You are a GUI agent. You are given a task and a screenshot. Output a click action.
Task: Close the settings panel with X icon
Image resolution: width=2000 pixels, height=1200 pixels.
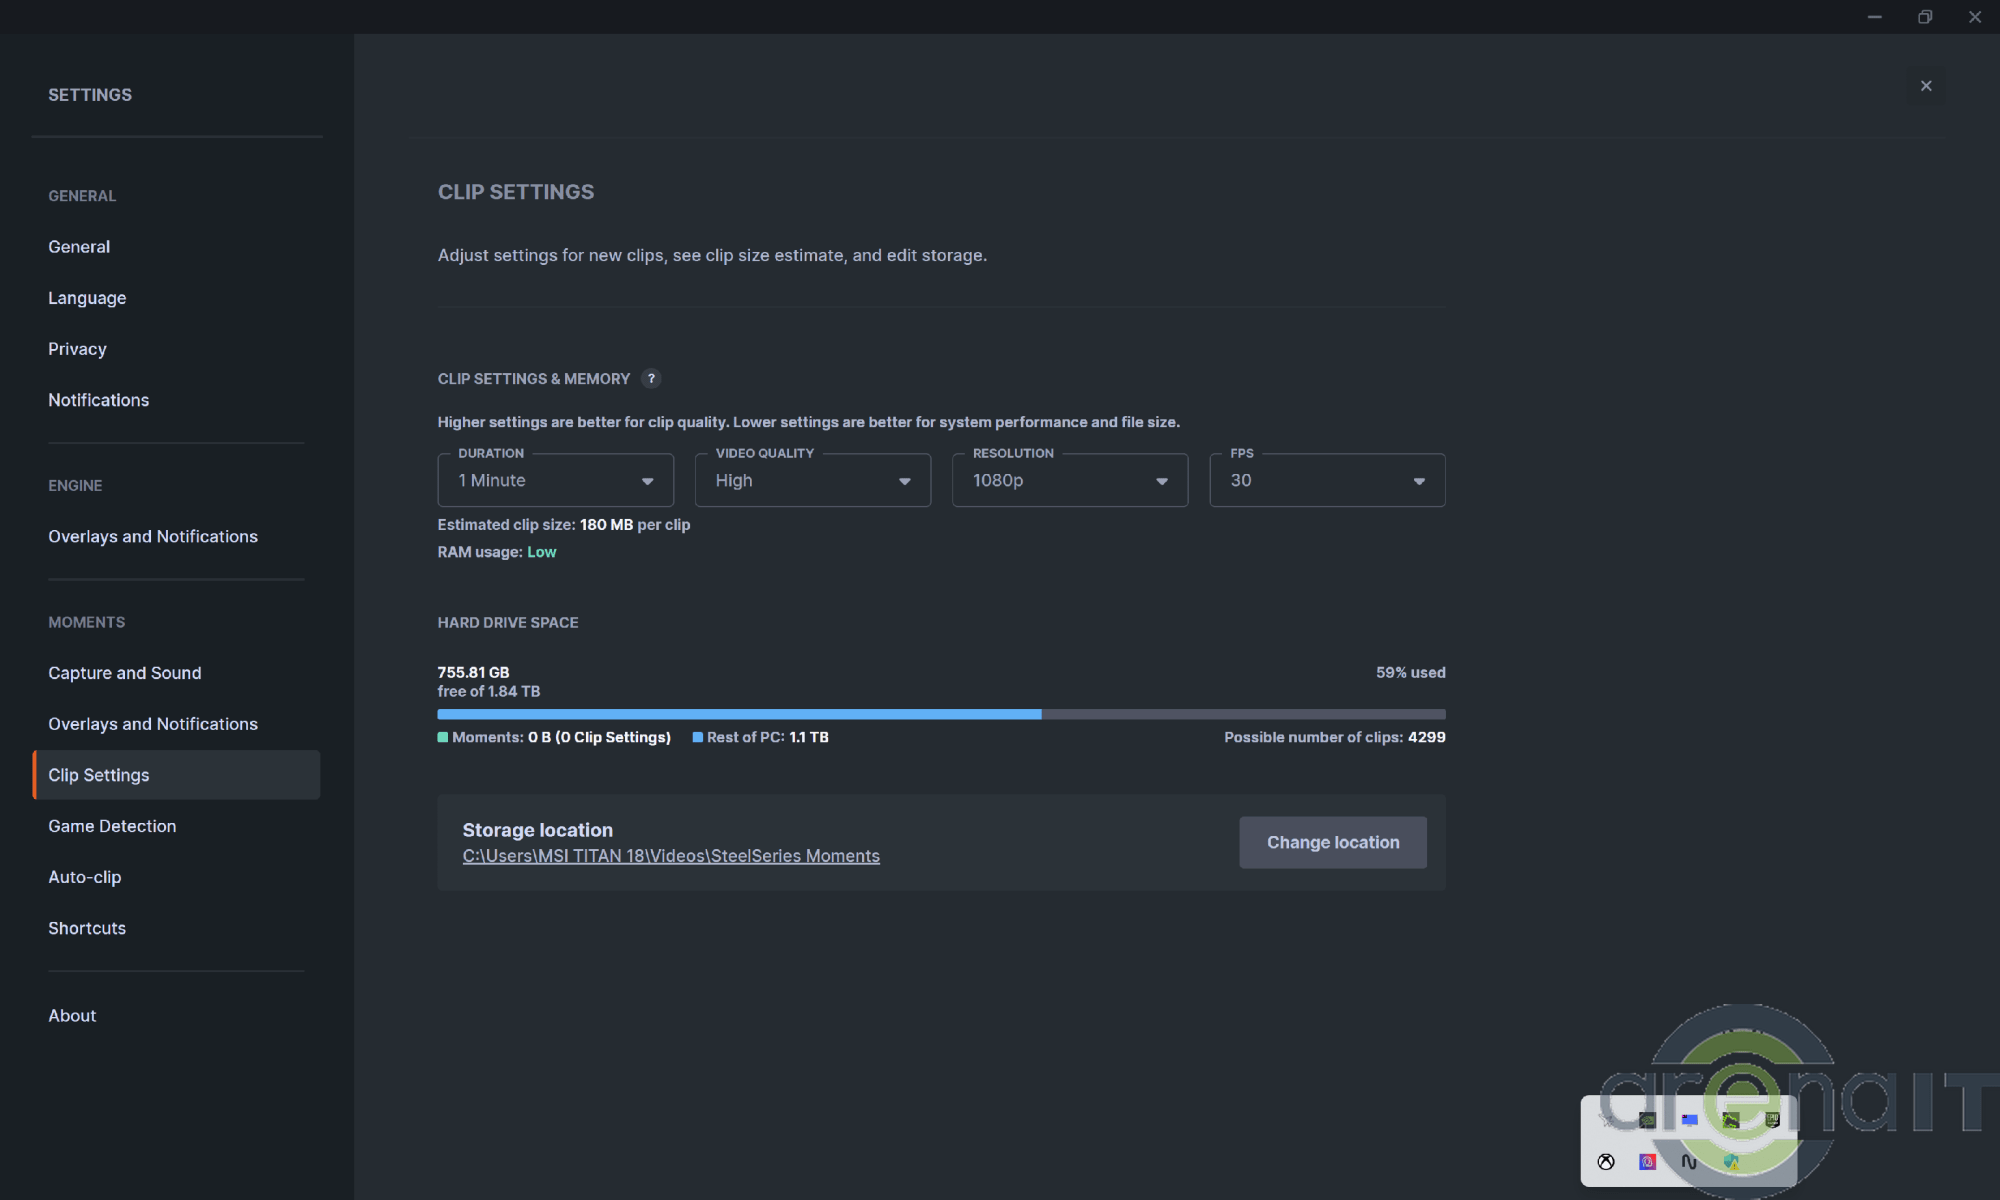click(1926, 86)
